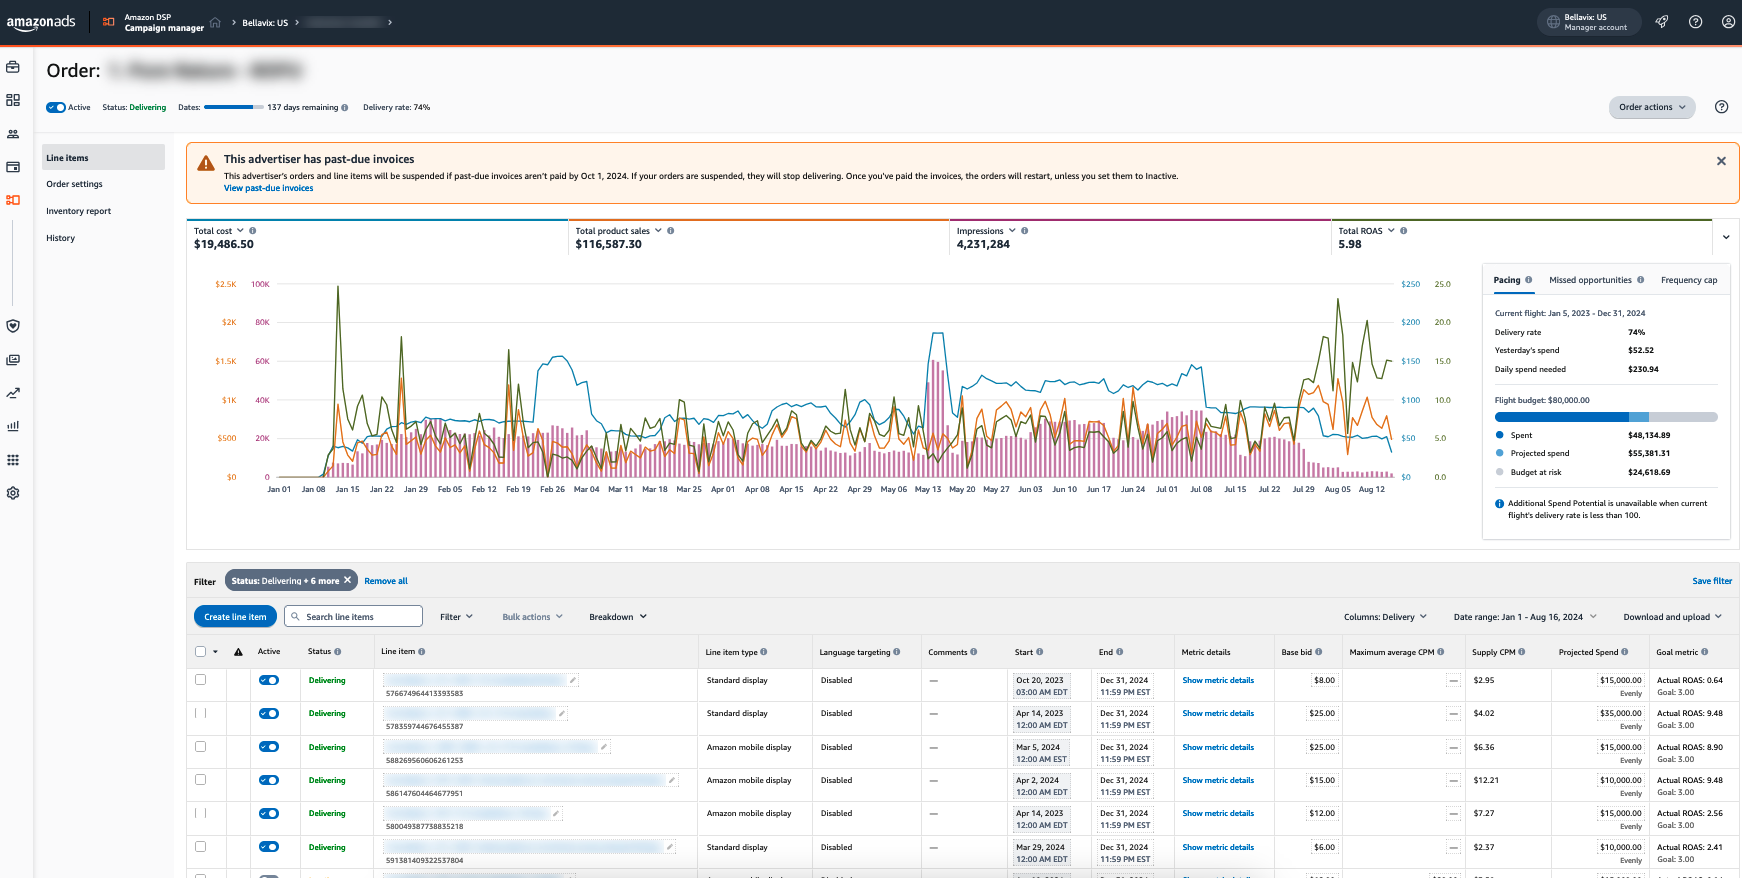Open the Breakdown dropdown

pos(617,617)
